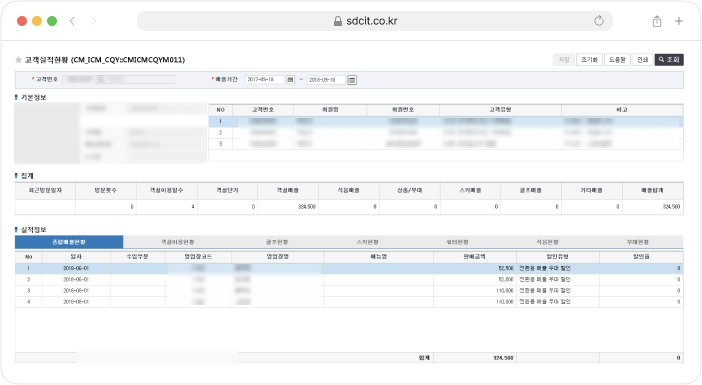Screen dimensions: 702x385
Task: Switch to the 부대현황 tab
Action: (638, 242)
